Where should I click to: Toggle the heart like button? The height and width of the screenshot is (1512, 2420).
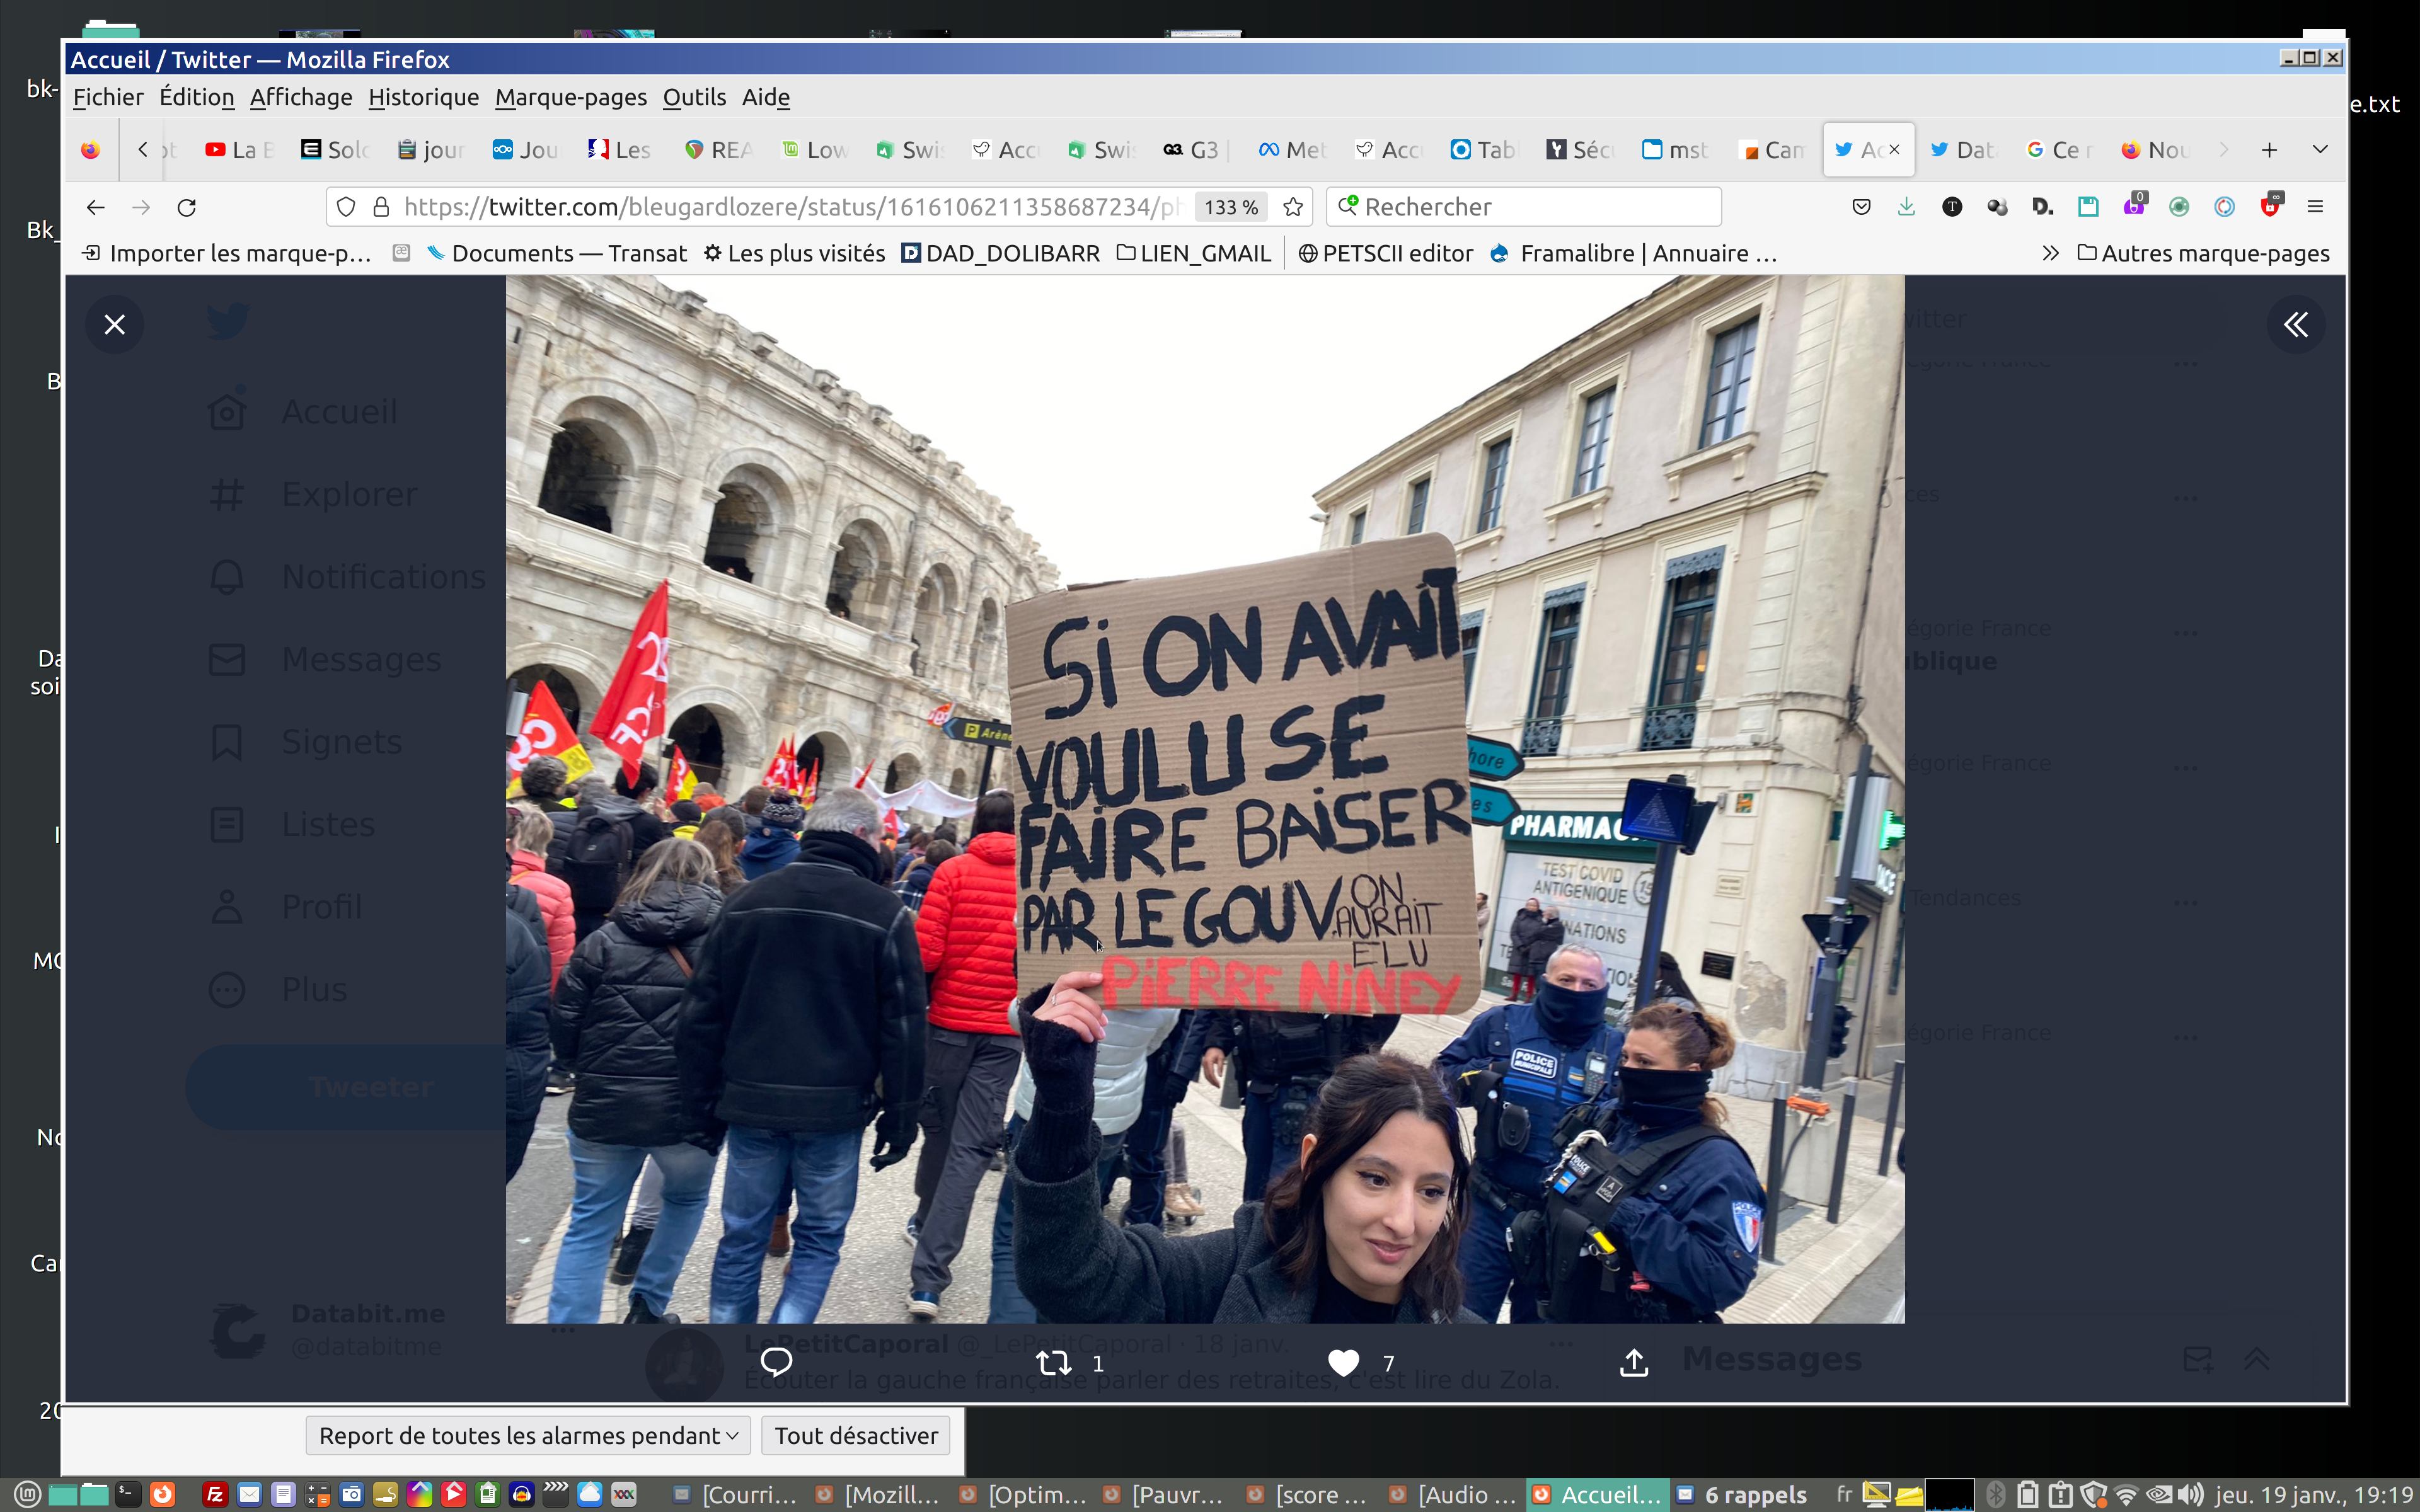tap(1343, 1362)
